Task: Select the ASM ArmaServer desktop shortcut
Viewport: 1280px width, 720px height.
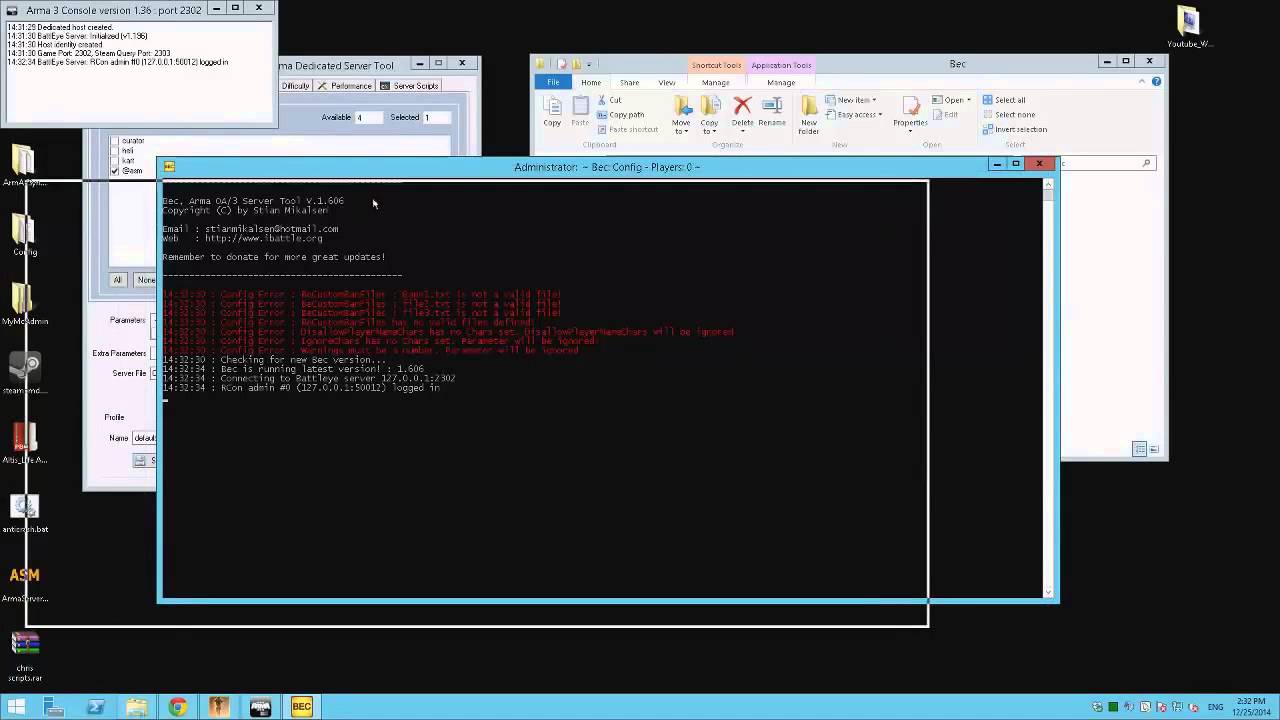Action: (24, 583)
